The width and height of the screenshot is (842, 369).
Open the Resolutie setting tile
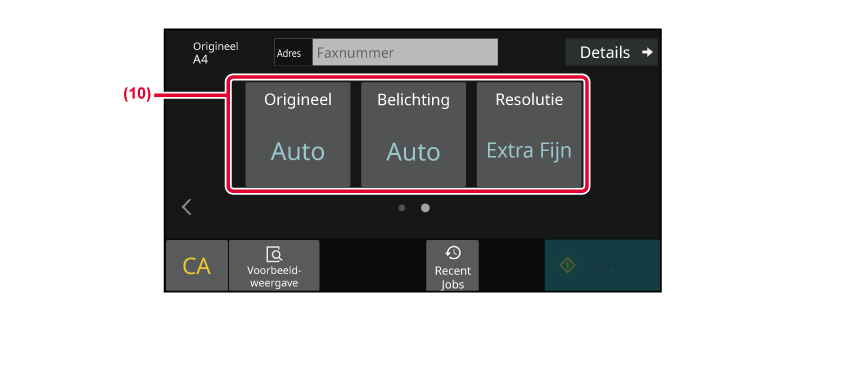529,134
